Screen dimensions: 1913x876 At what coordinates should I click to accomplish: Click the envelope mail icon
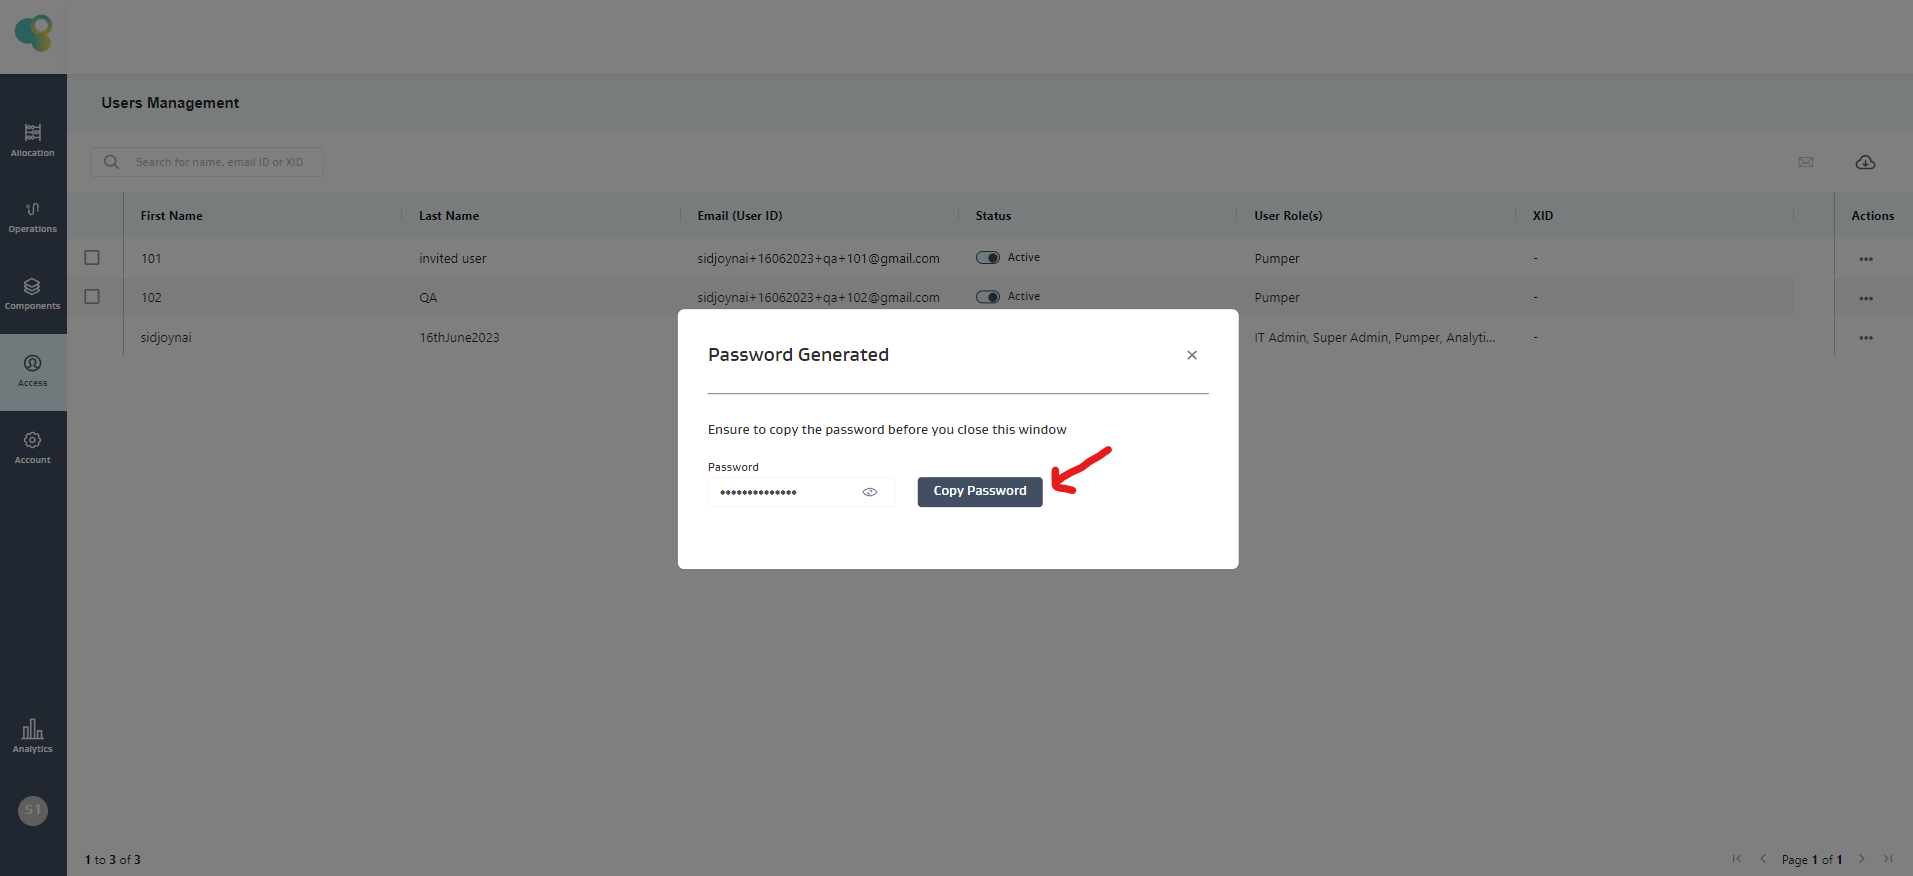coord(1805,162)
